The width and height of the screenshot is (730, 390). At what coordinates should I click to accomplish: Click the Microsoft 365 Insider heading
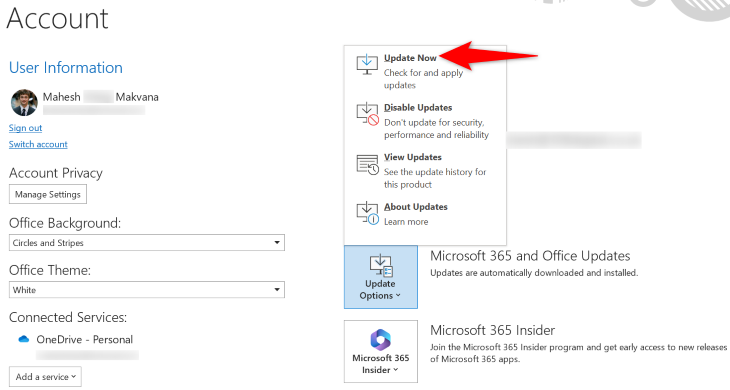[492, 330]
